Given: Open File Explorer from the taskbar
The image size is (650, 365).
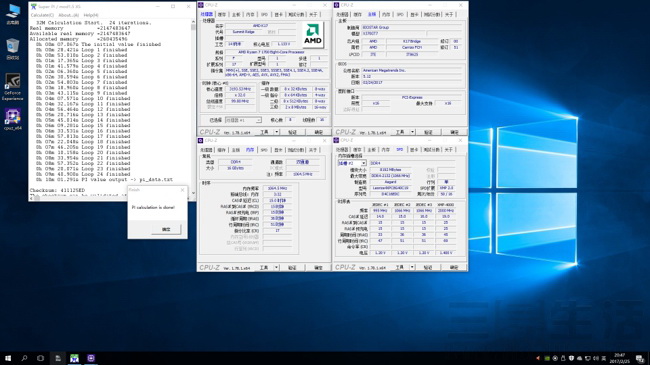Looking at the screenshot, I should tap(58, 358).
